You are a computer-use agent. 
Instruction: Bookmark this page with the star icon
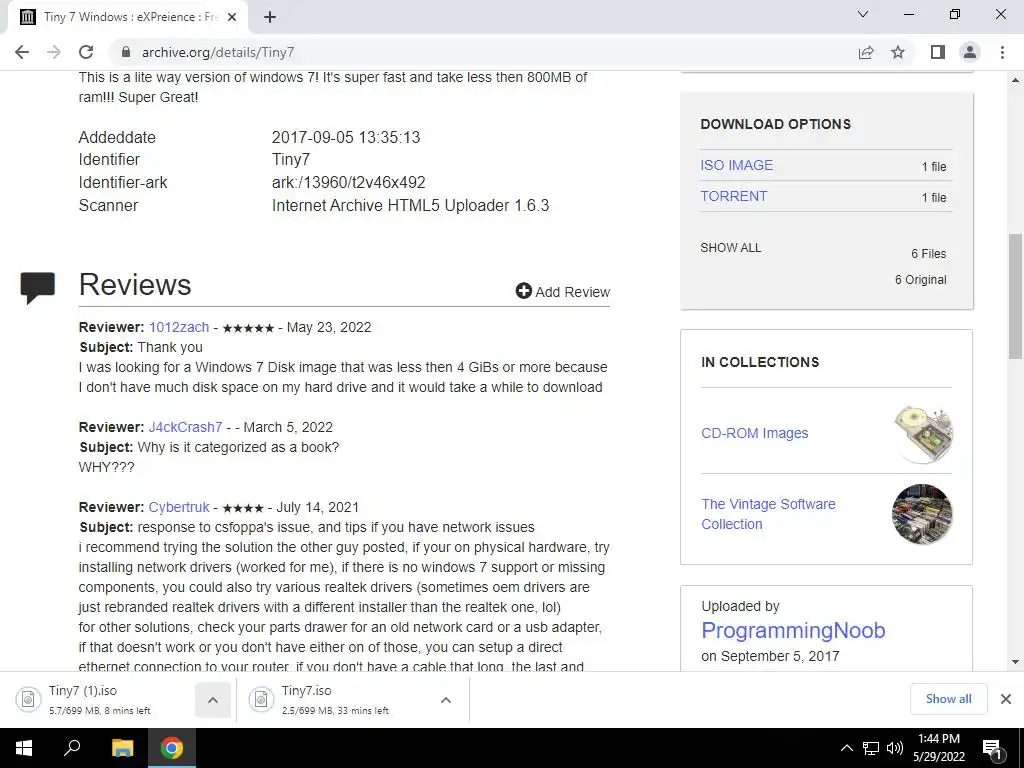898,52
